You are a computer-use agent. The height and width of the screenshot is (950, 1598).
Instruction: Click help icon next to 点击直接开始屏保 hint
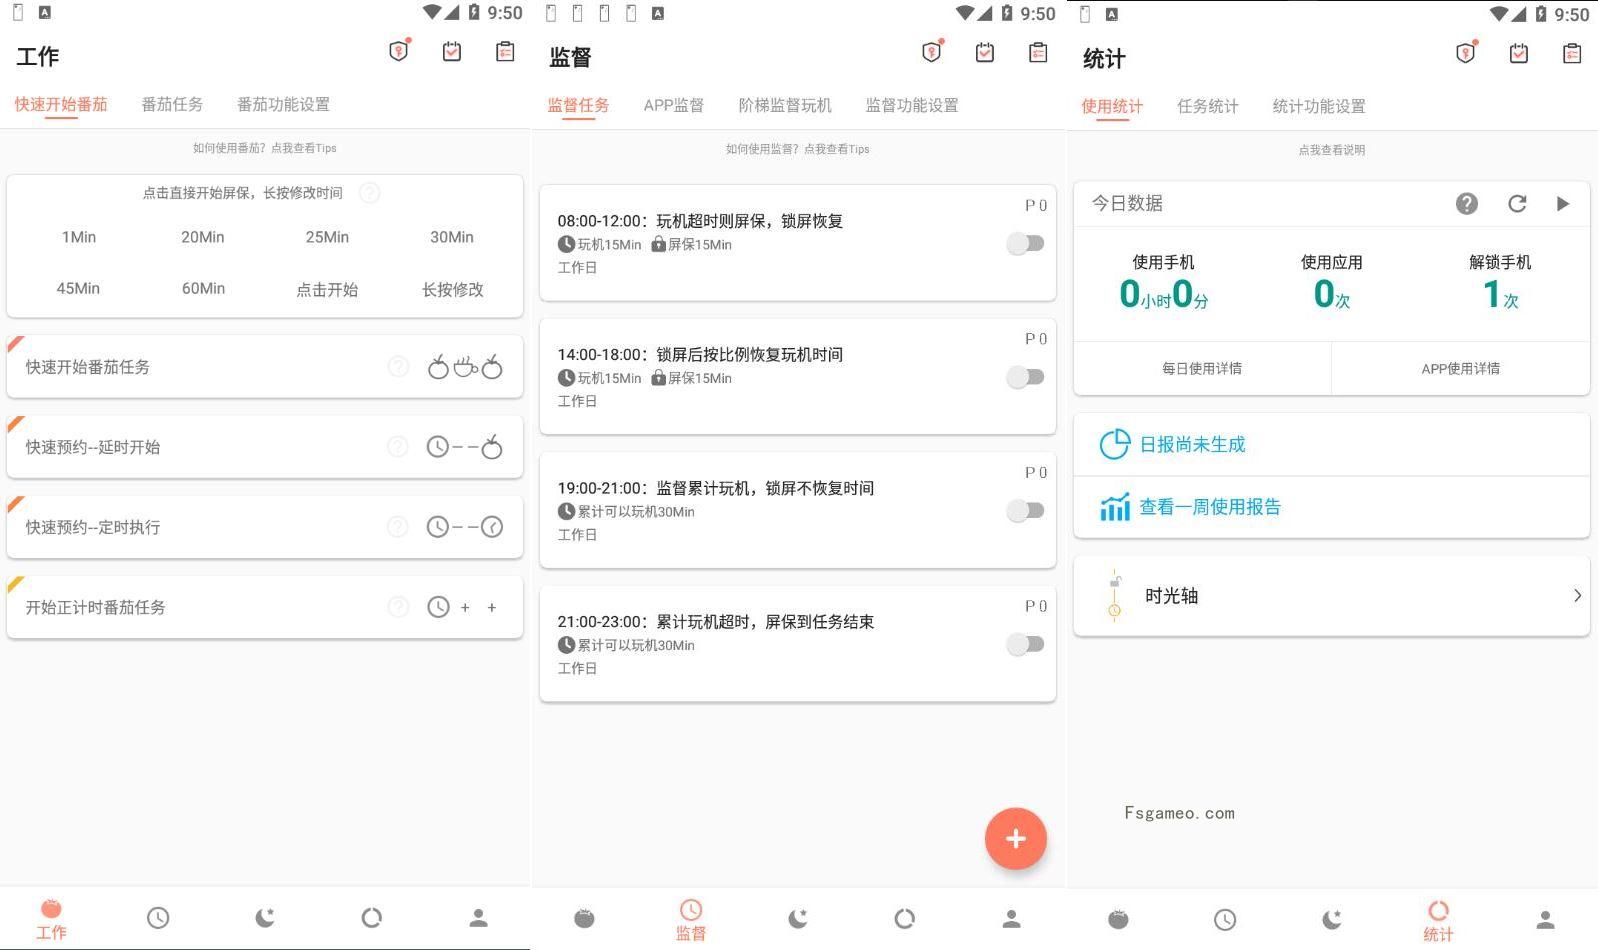369,193
